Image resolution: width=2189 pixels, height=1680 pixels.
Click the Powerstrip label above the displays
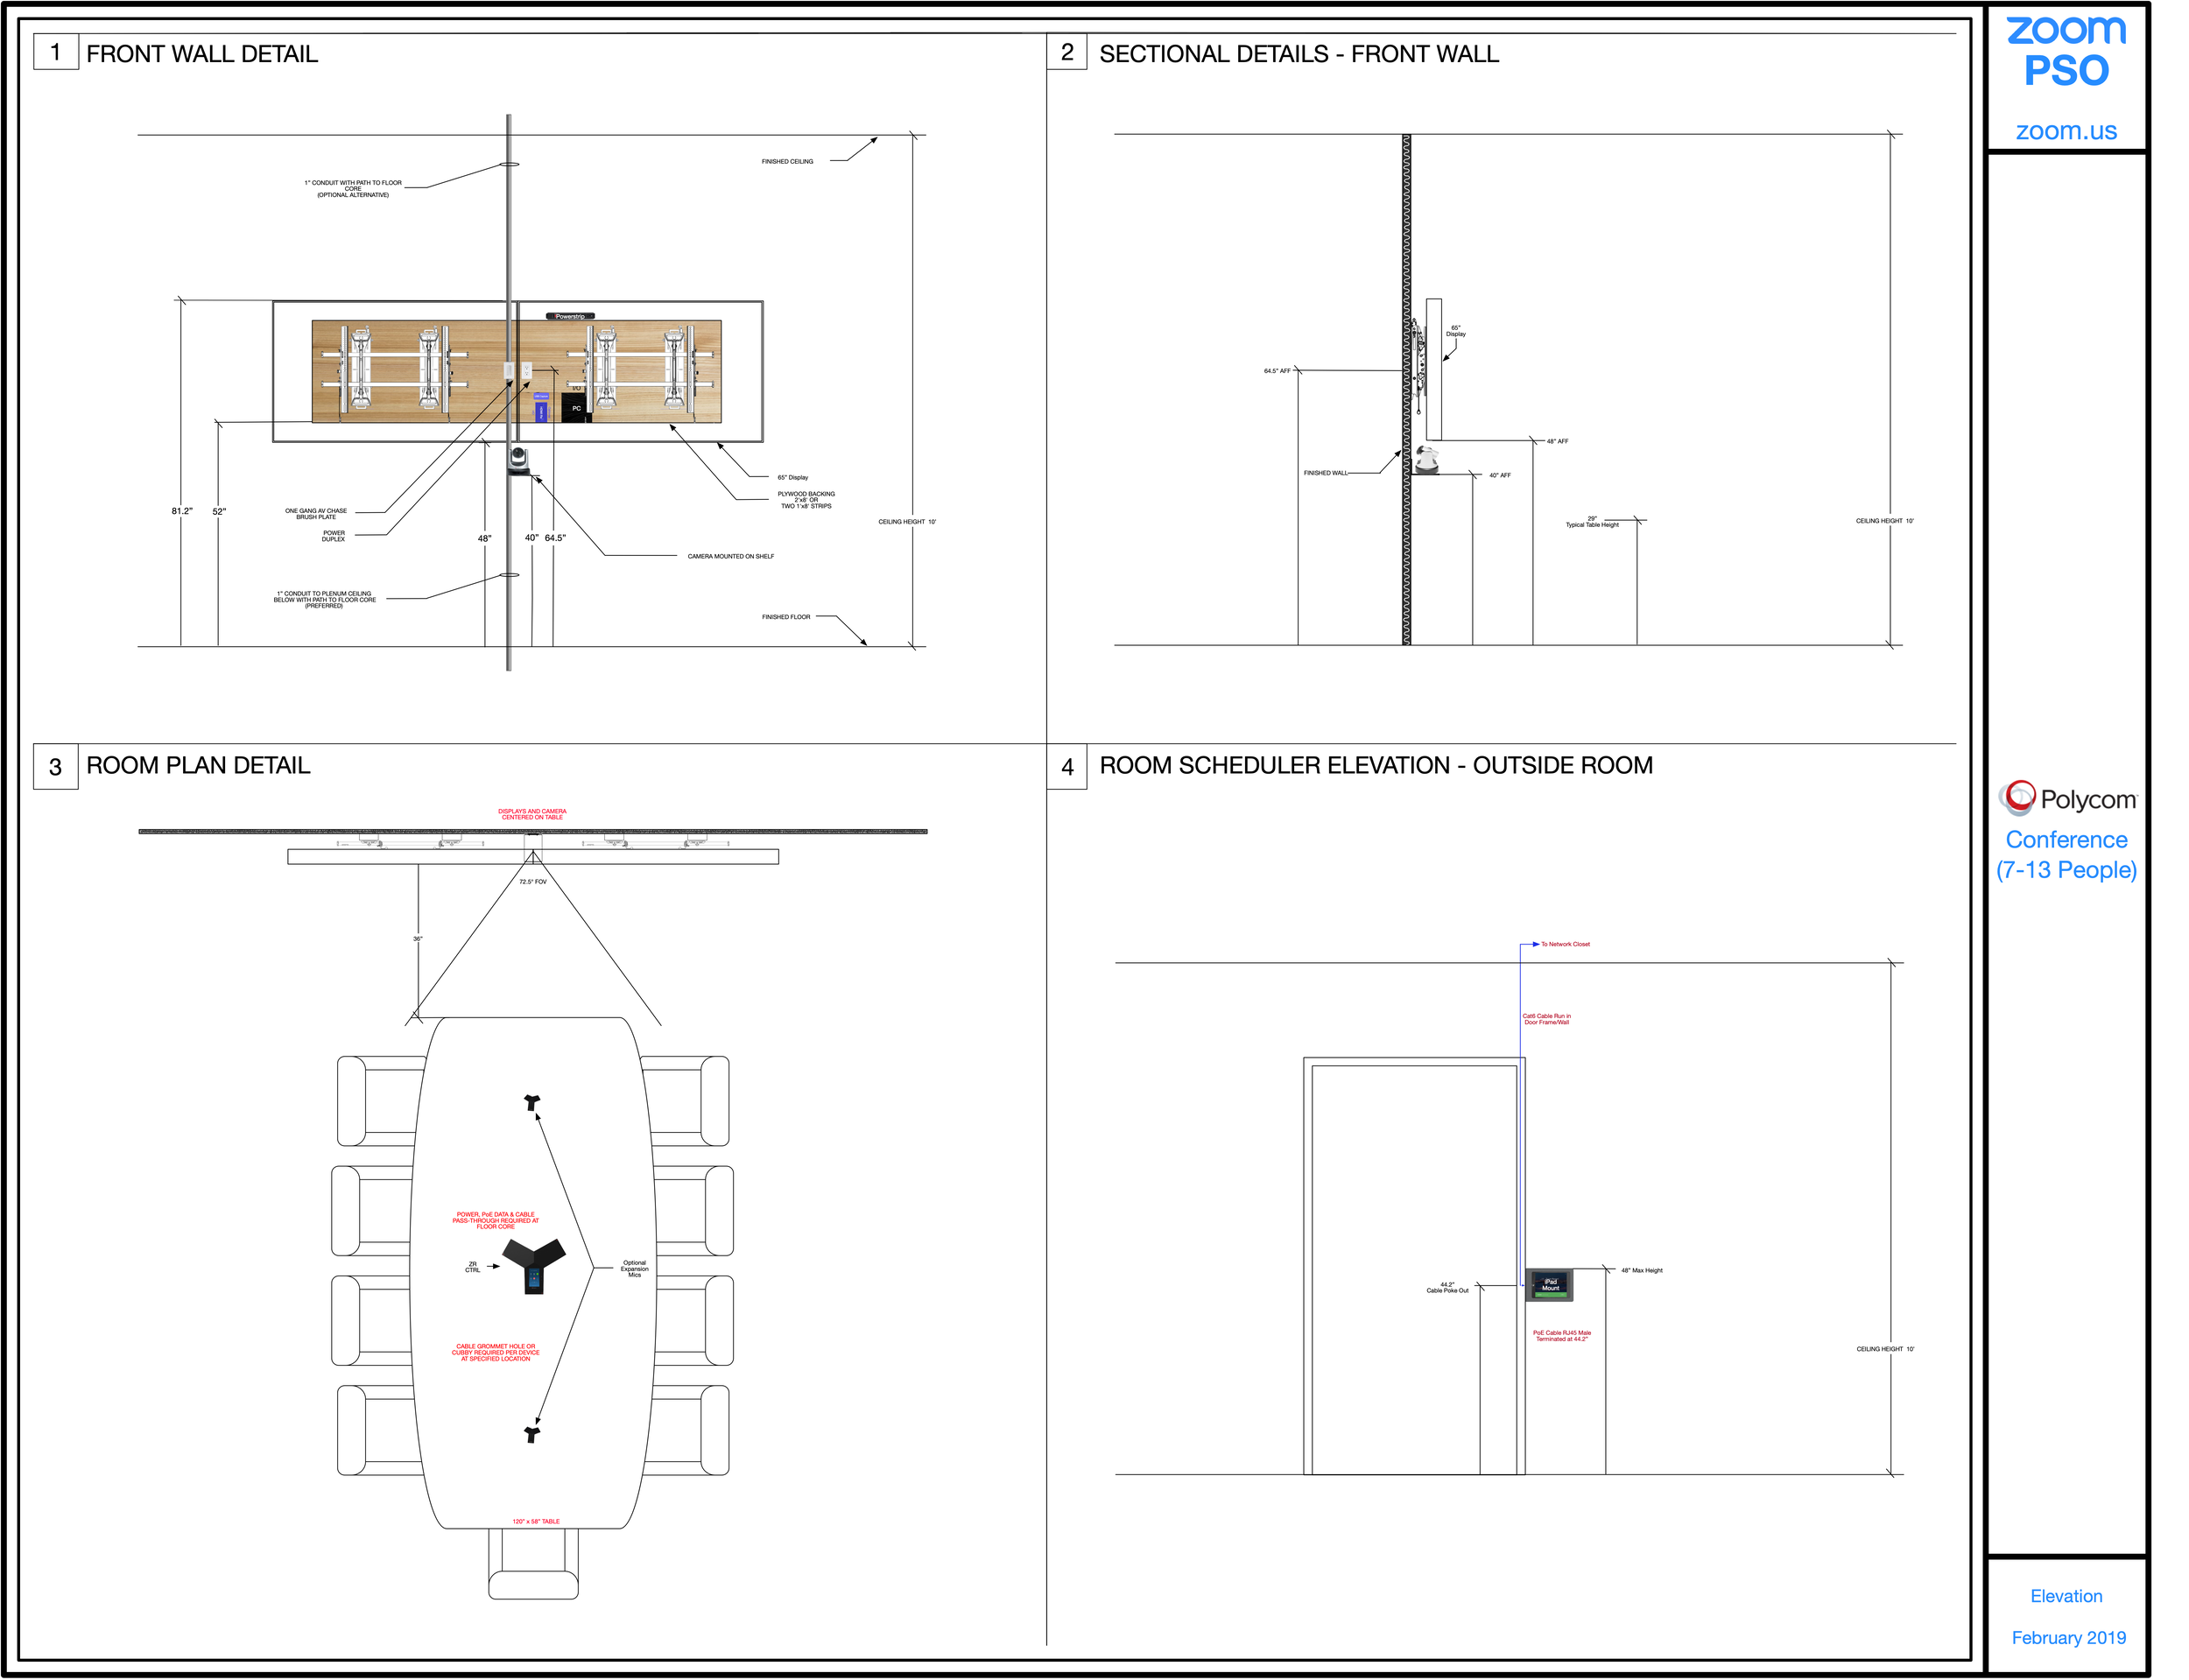pos(570,316)
